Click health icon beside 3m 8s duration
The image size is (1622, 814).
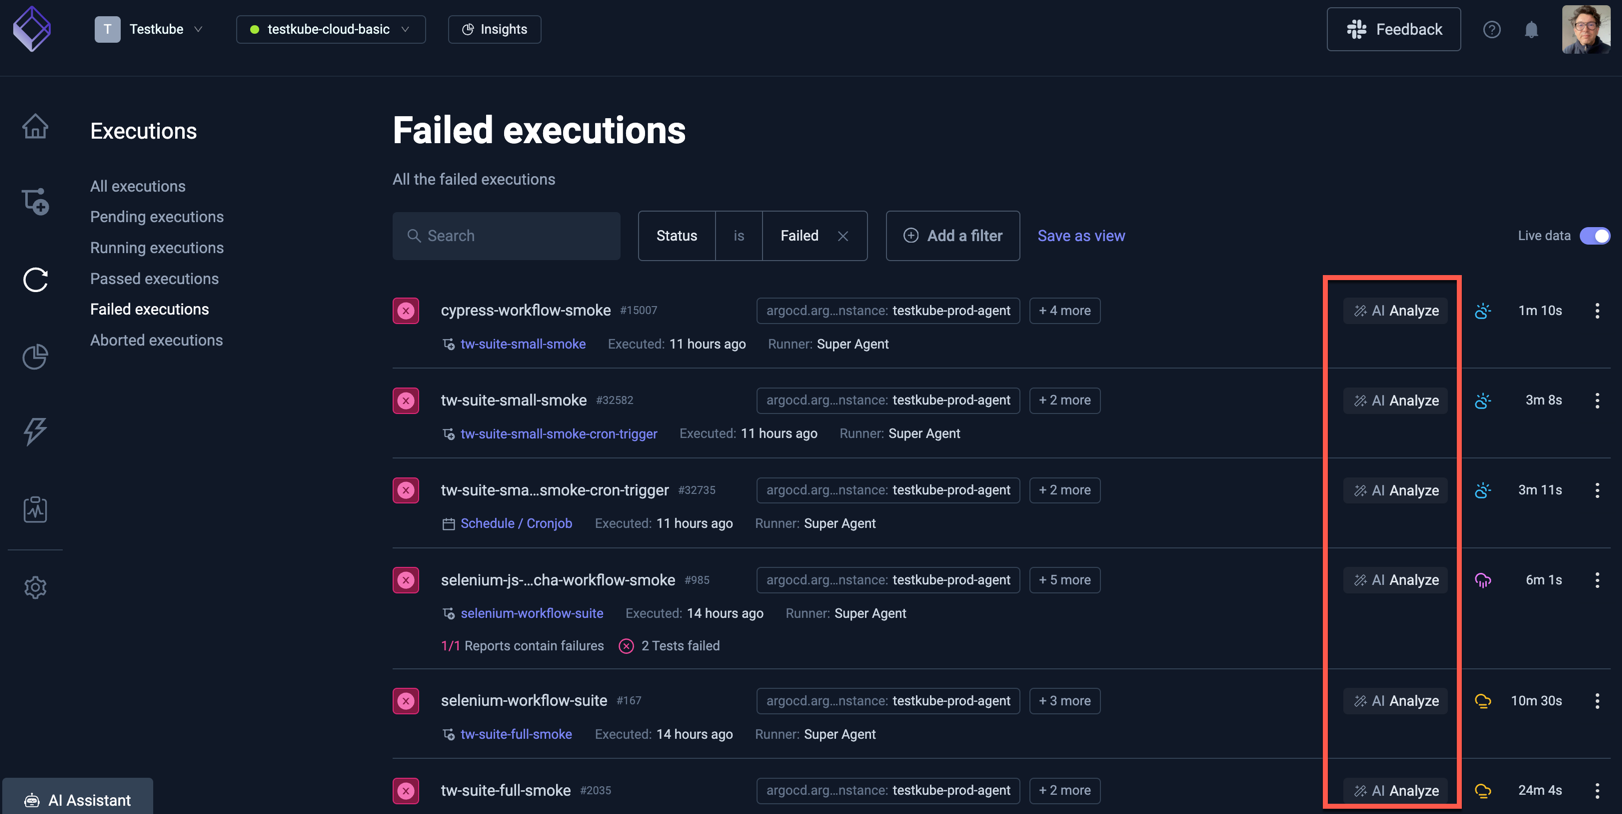click(1483, 401)
